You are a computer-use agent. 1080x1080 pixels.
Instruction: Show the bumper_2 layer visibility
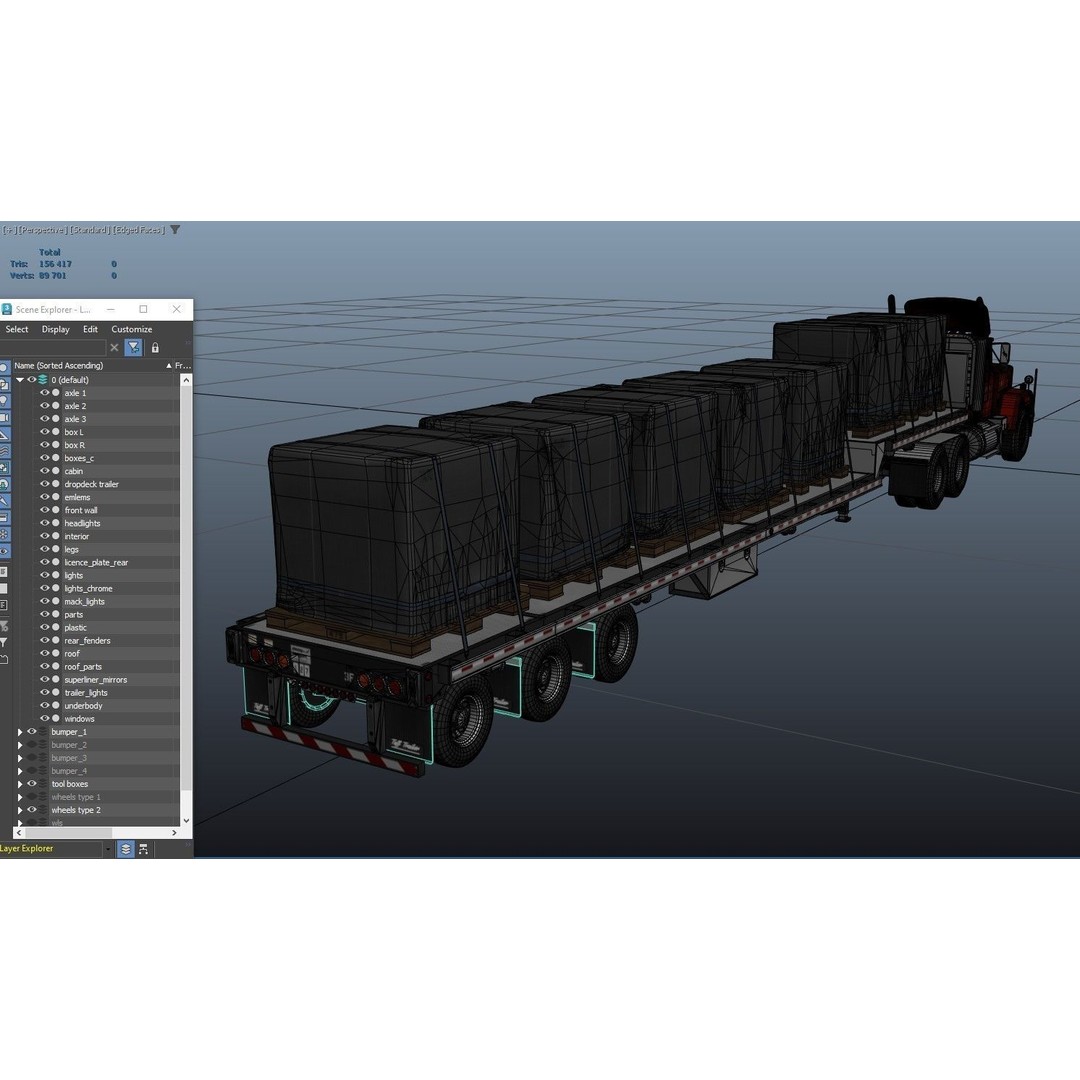click(x=30, y=744)
